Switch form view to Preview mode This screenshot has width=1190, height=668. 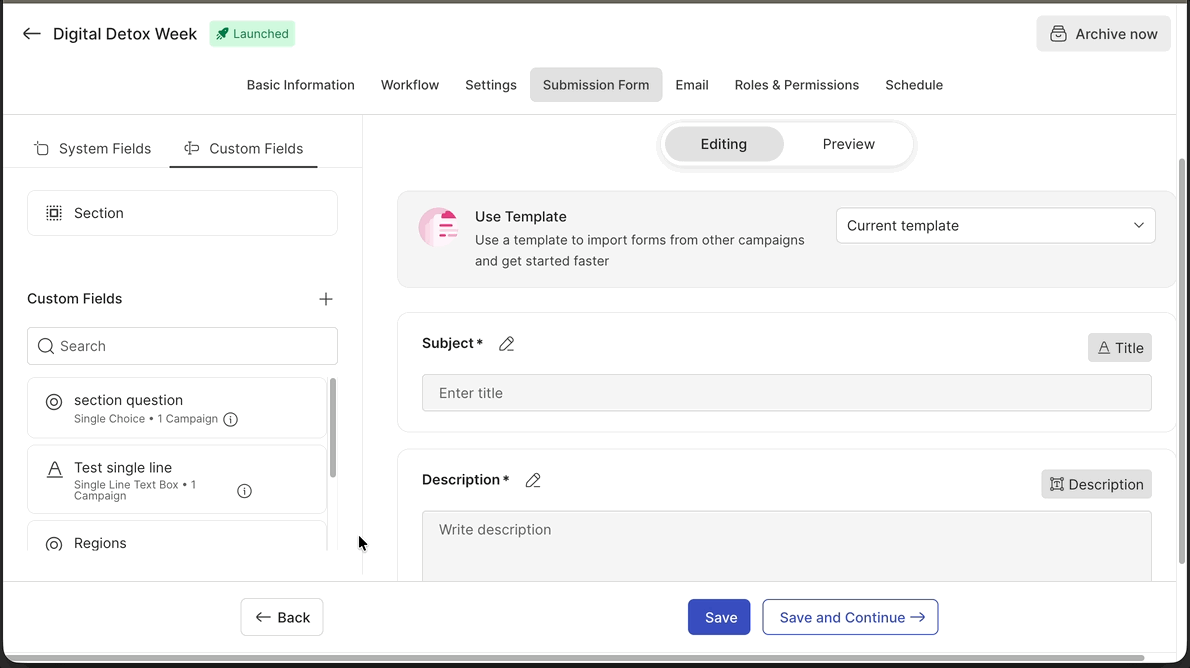click(848, 144)
